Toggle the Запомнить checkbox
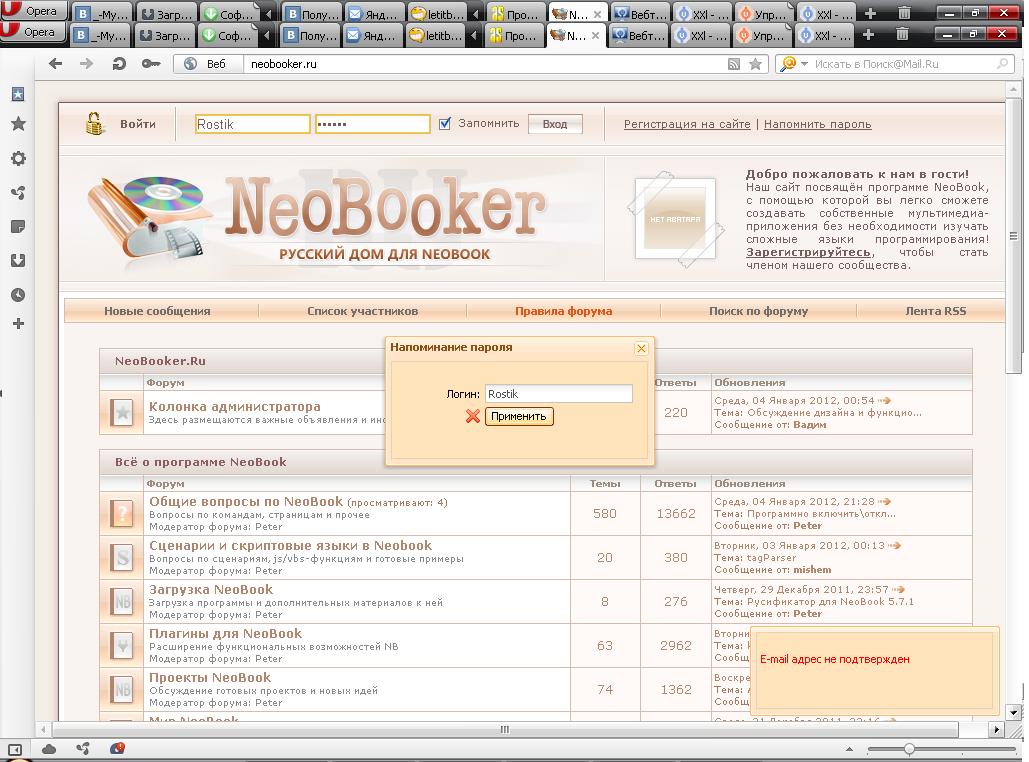Viewport: 1029px width, 762px height. tap(445, 123)
